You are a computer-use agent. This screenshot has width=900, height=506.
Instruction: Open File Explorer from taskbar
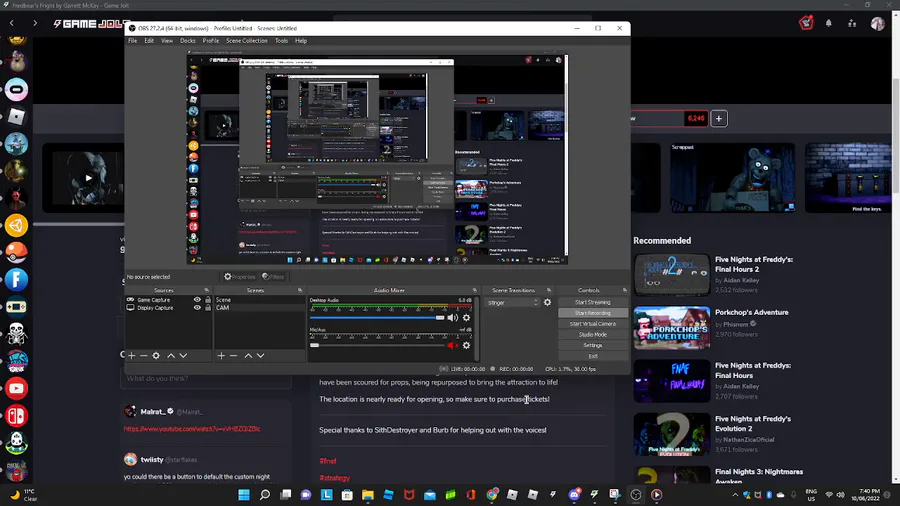(x=368, y=495)
